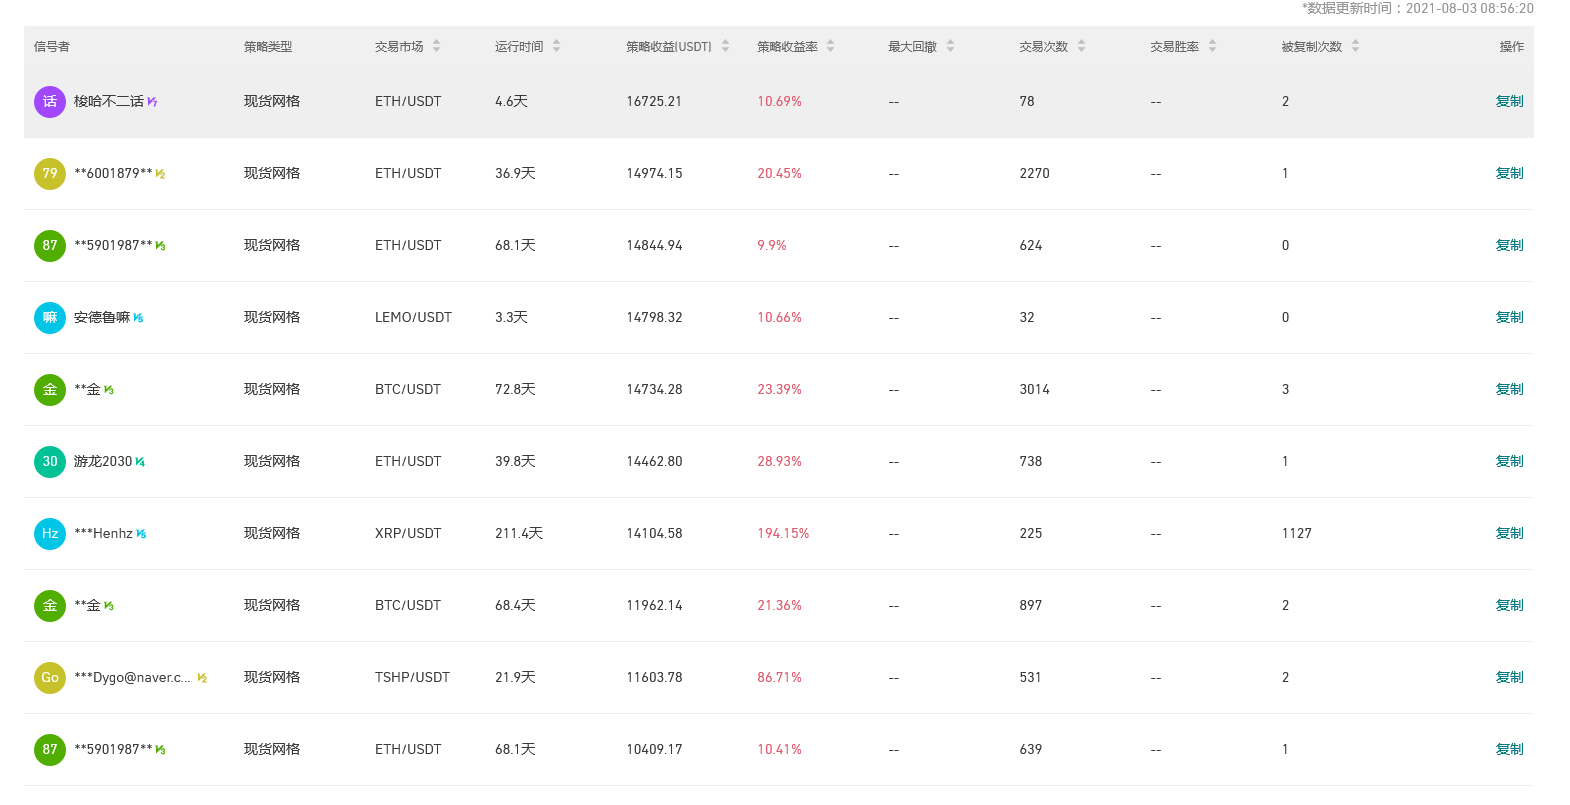Click level badge beside 游龙2030
1570x805 pixels.
(140, 462)
